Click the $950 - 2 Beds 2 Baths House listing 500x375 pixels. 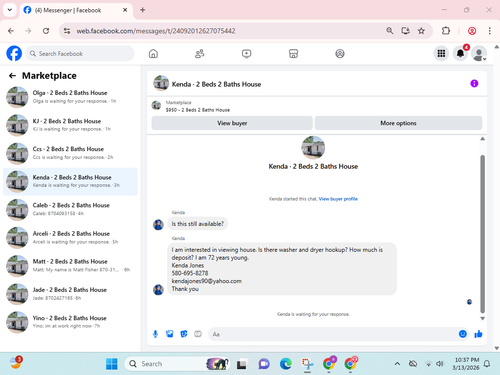(198, 110)
